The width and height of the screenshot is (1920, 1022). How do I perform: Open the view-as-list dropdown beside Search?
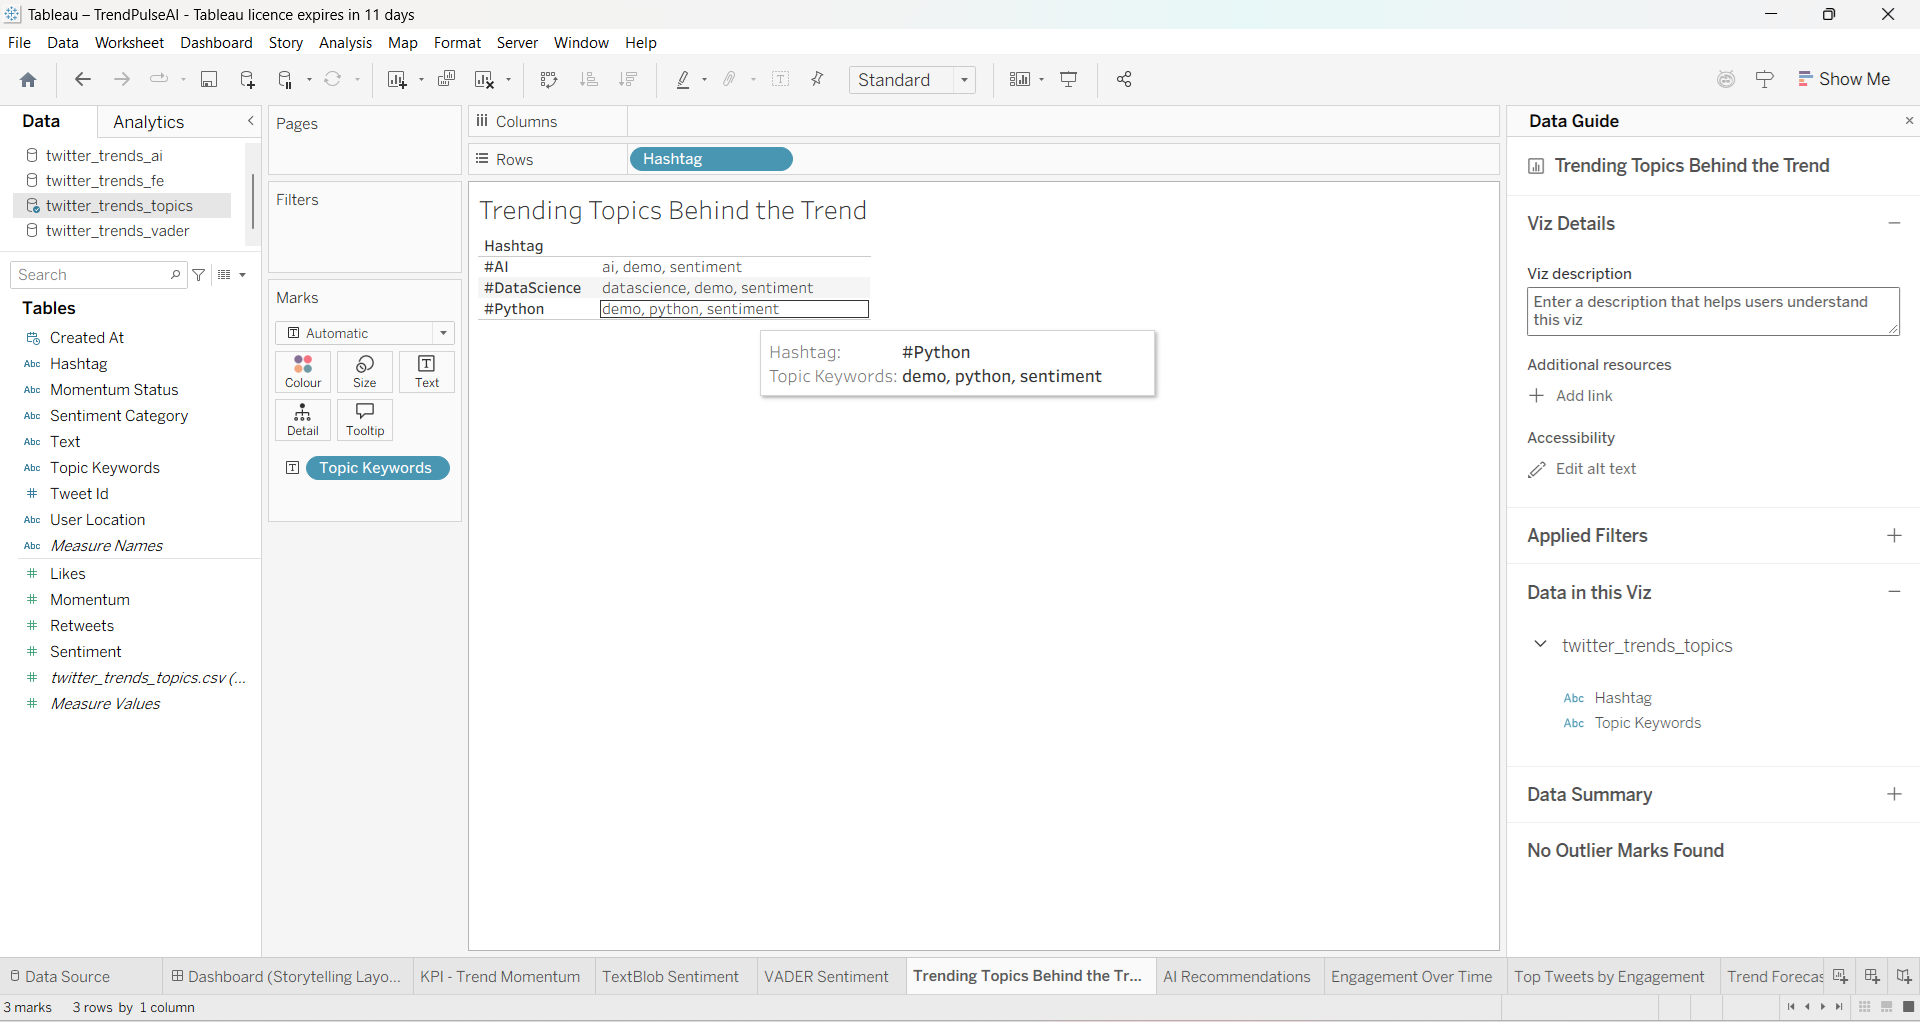tap(232, 275)
